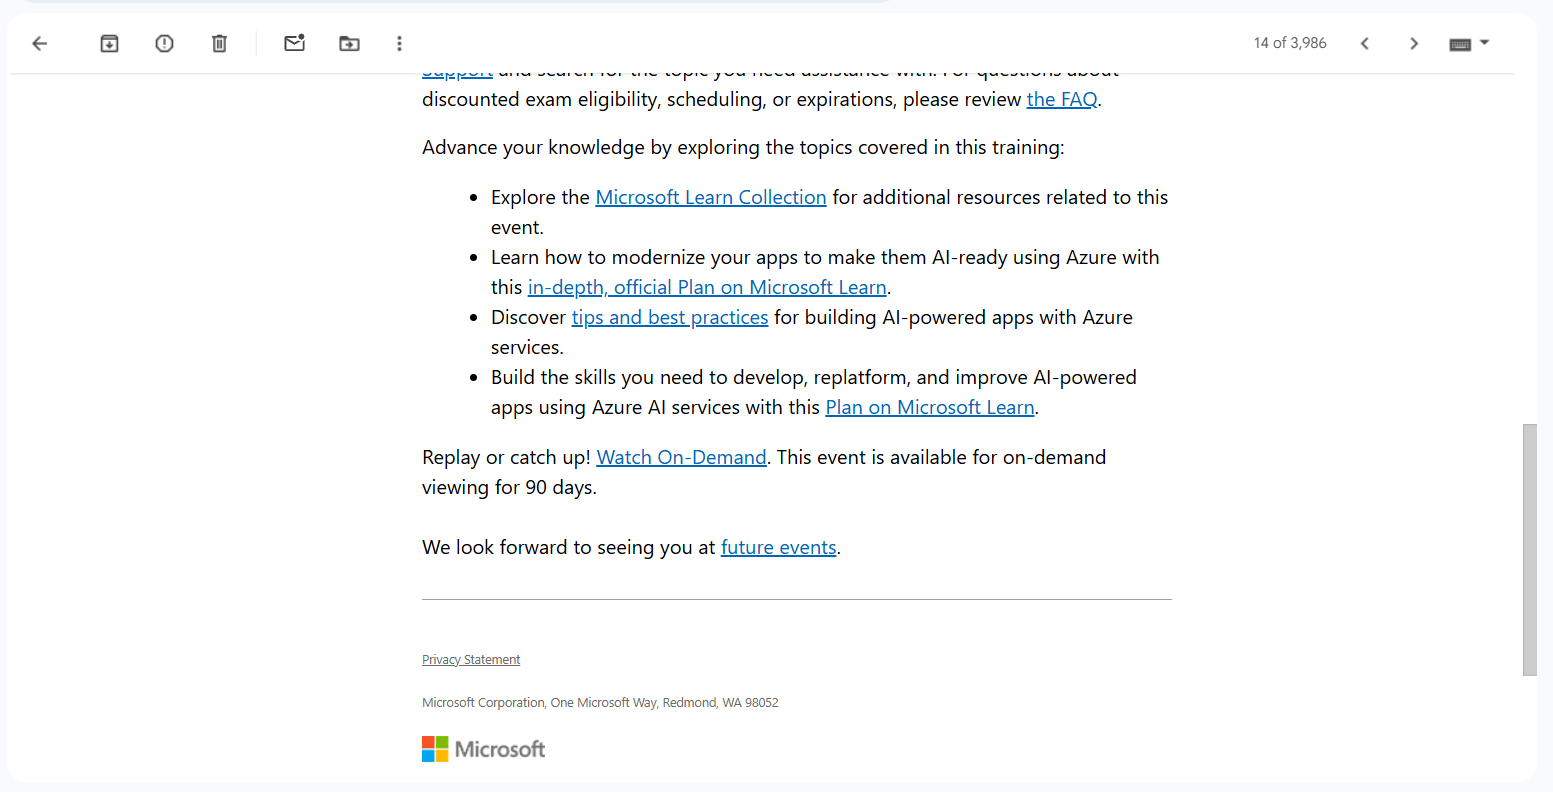Click the email vertical scrollbar thumb
Viewport: 1553px width, 792px height.
pyautogui.click(x=1529, y=550)
